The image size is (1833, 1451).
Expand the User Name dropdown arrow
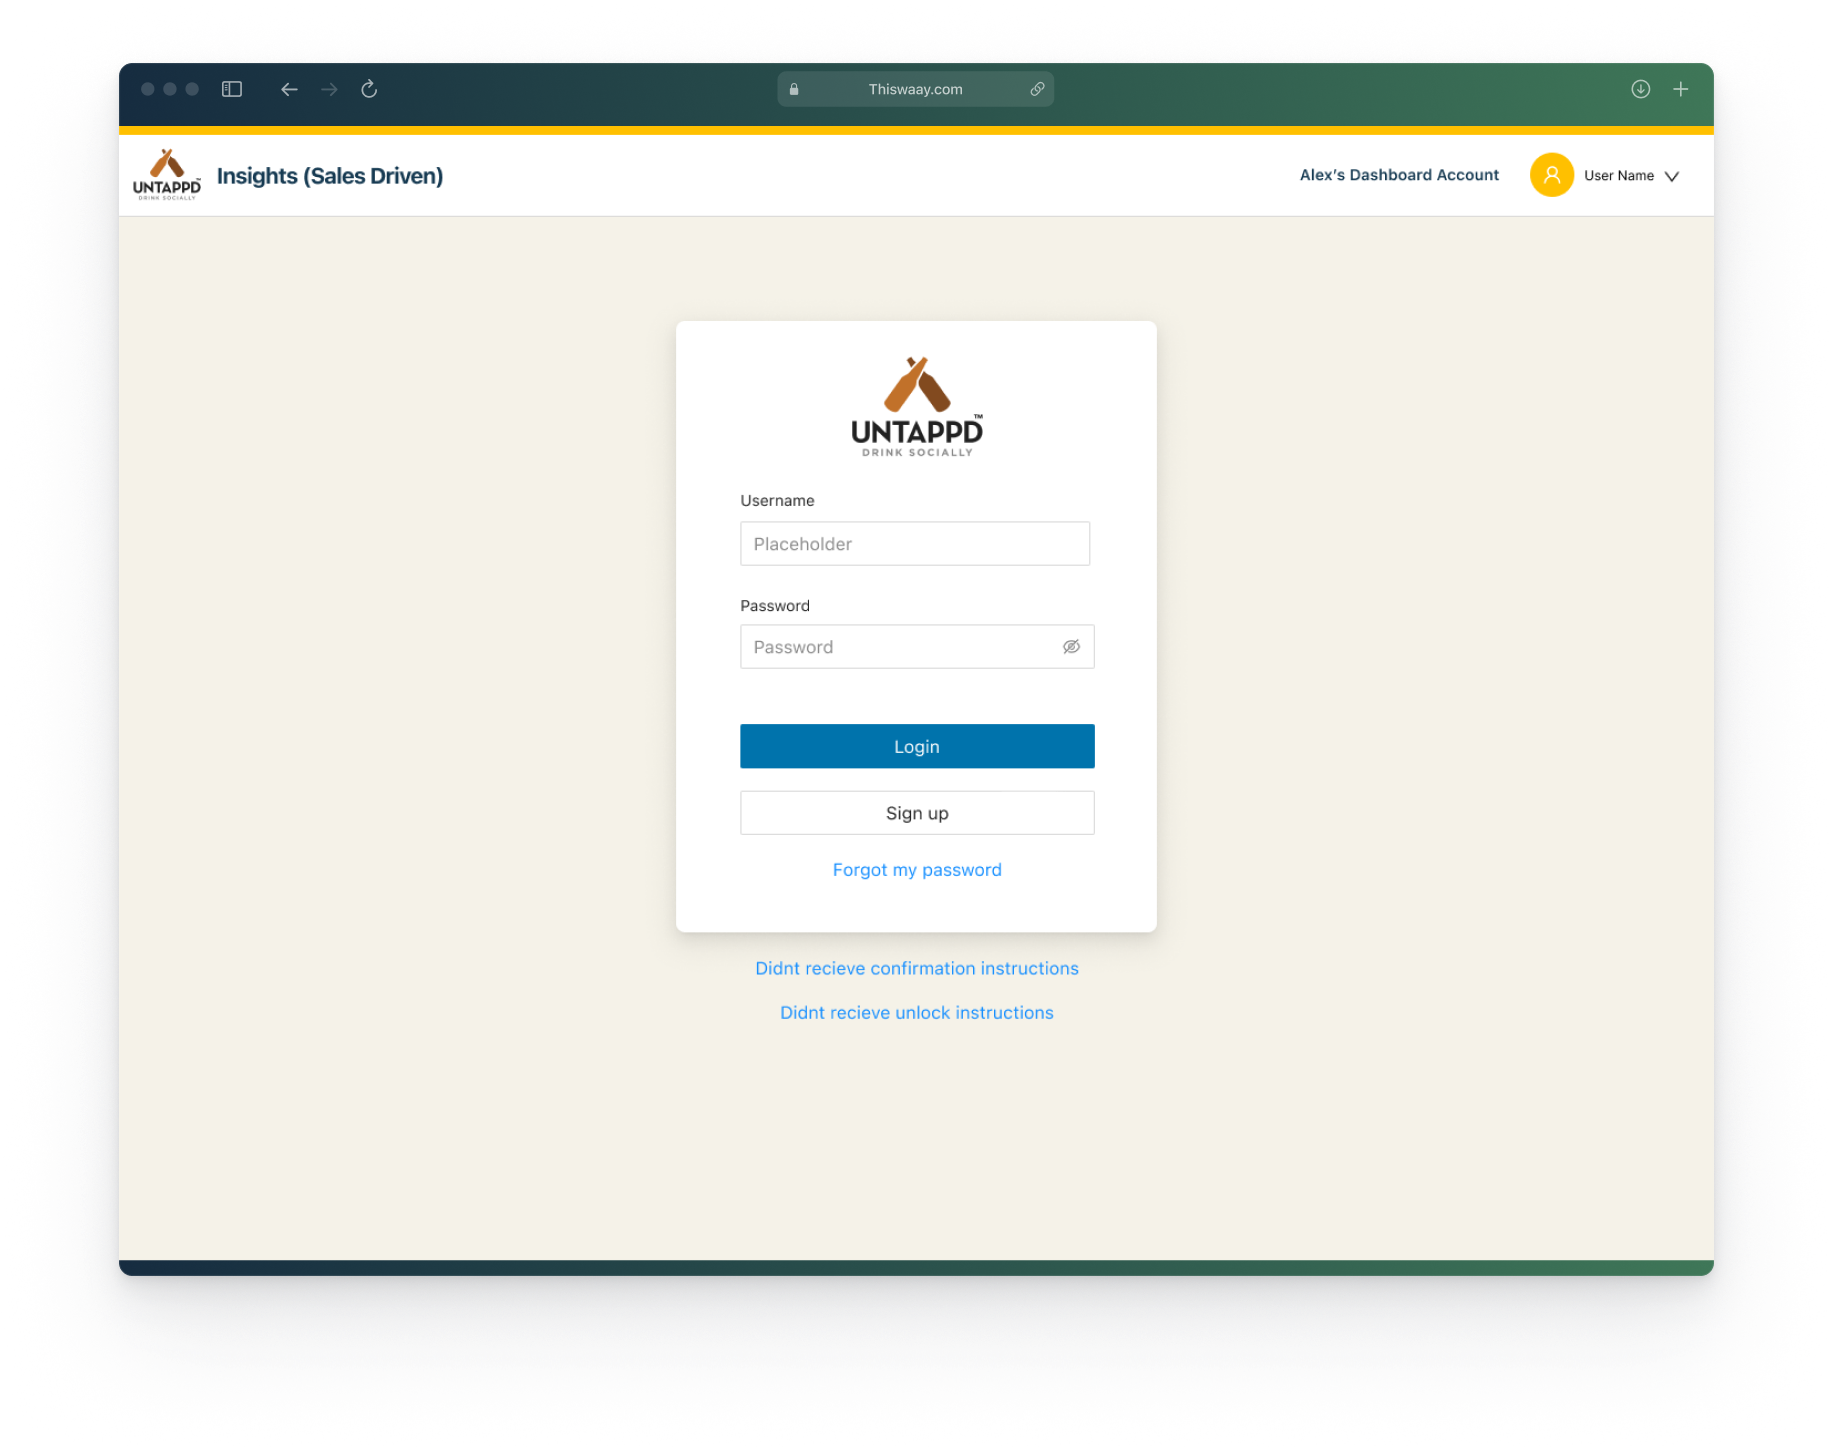[1671, 176]
